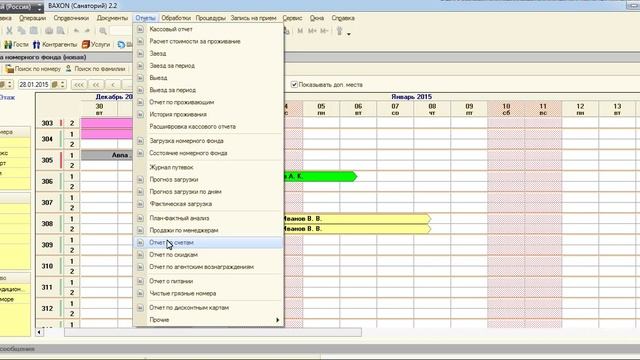Click the single < navigation button
640x360 pixels.
(113, 84)
